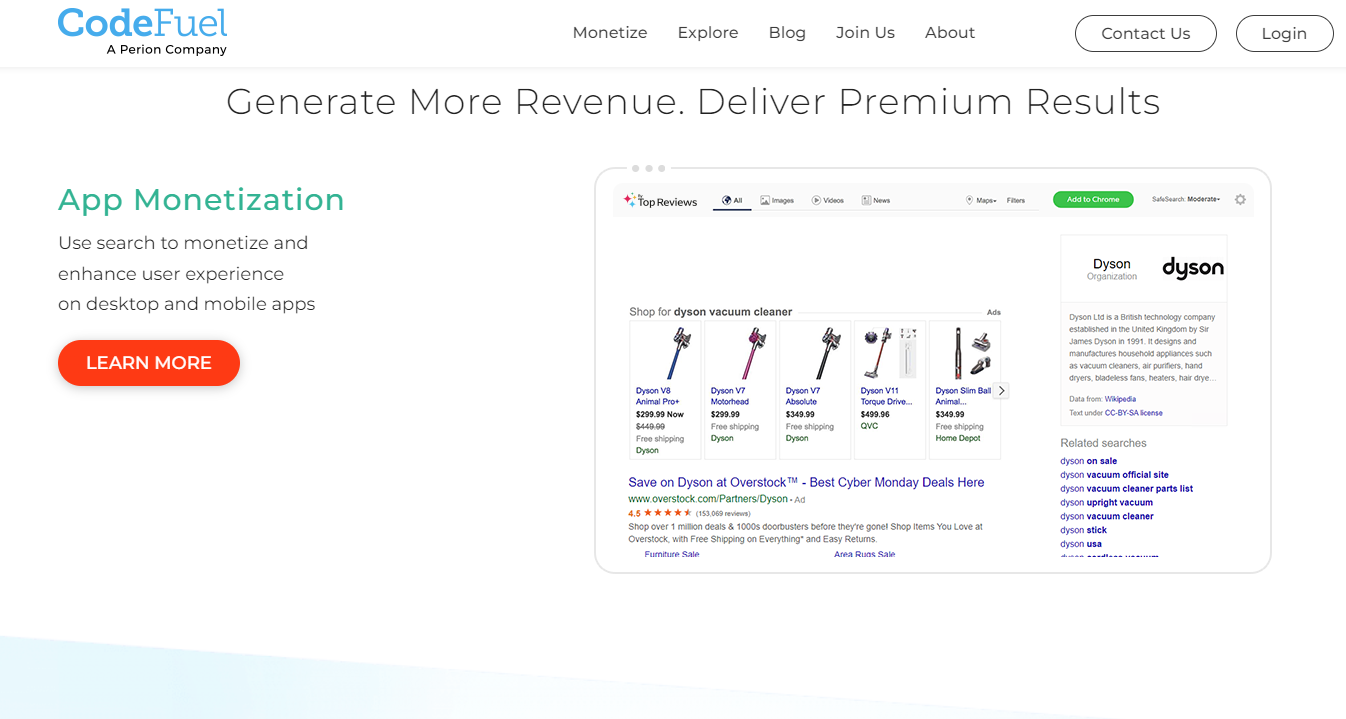Open the Dyson V7 Absolute title link

tap(803, 396)
